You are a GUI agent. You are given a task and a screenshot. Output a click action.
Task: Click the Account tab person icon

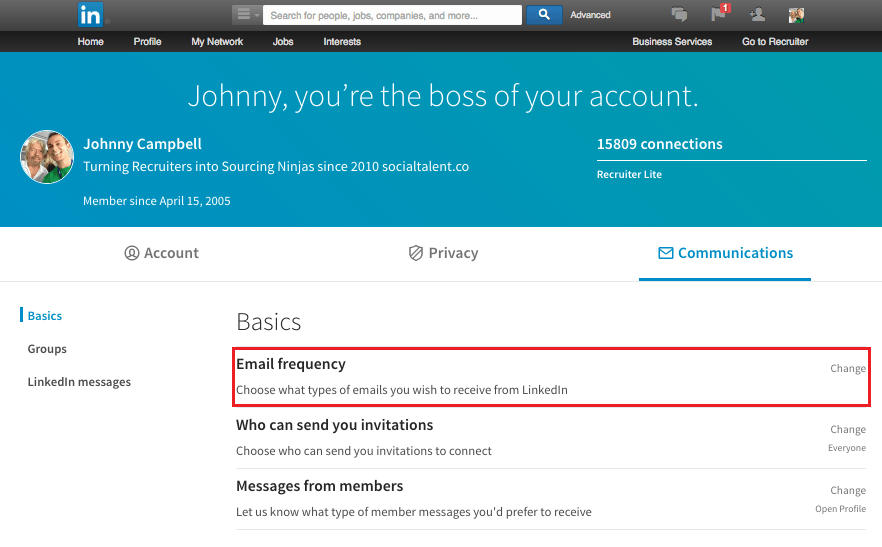pyautogui.click(x=132, y=253)
